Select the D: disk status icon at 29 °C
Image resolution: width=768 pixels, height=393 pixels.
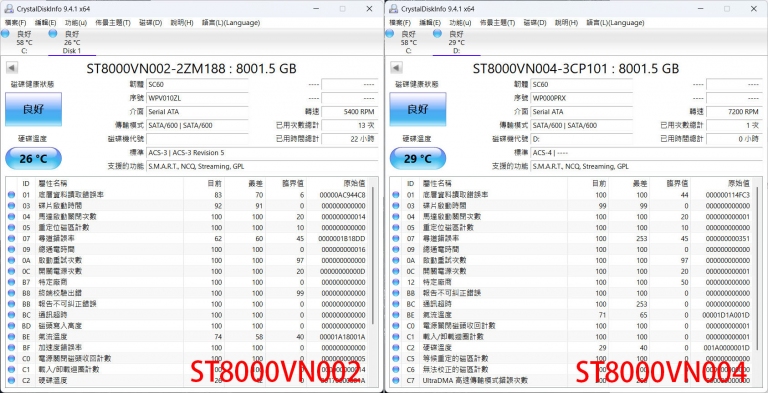[437, 33]
